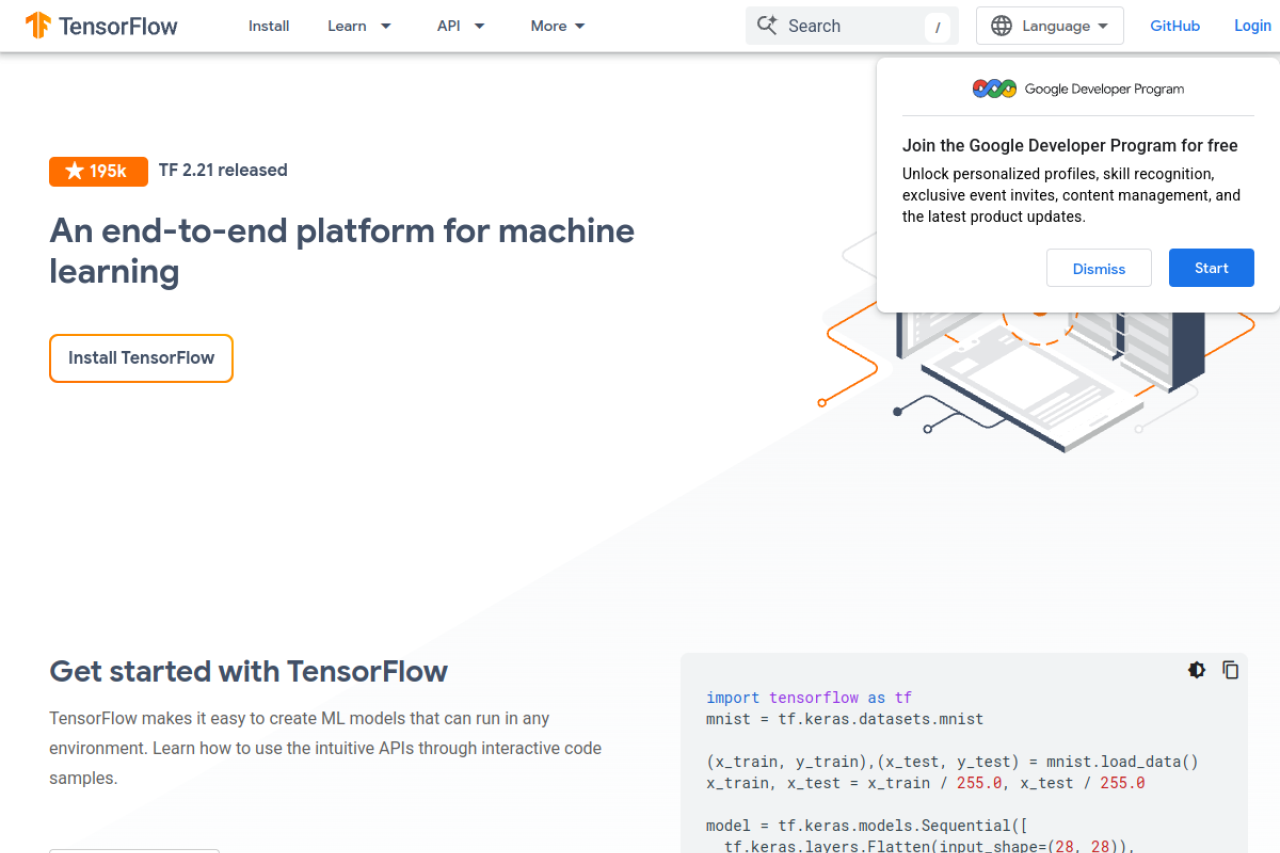Select the Install menu item
This screenshot has height=853, width=1280.
[x=268, y=25]
